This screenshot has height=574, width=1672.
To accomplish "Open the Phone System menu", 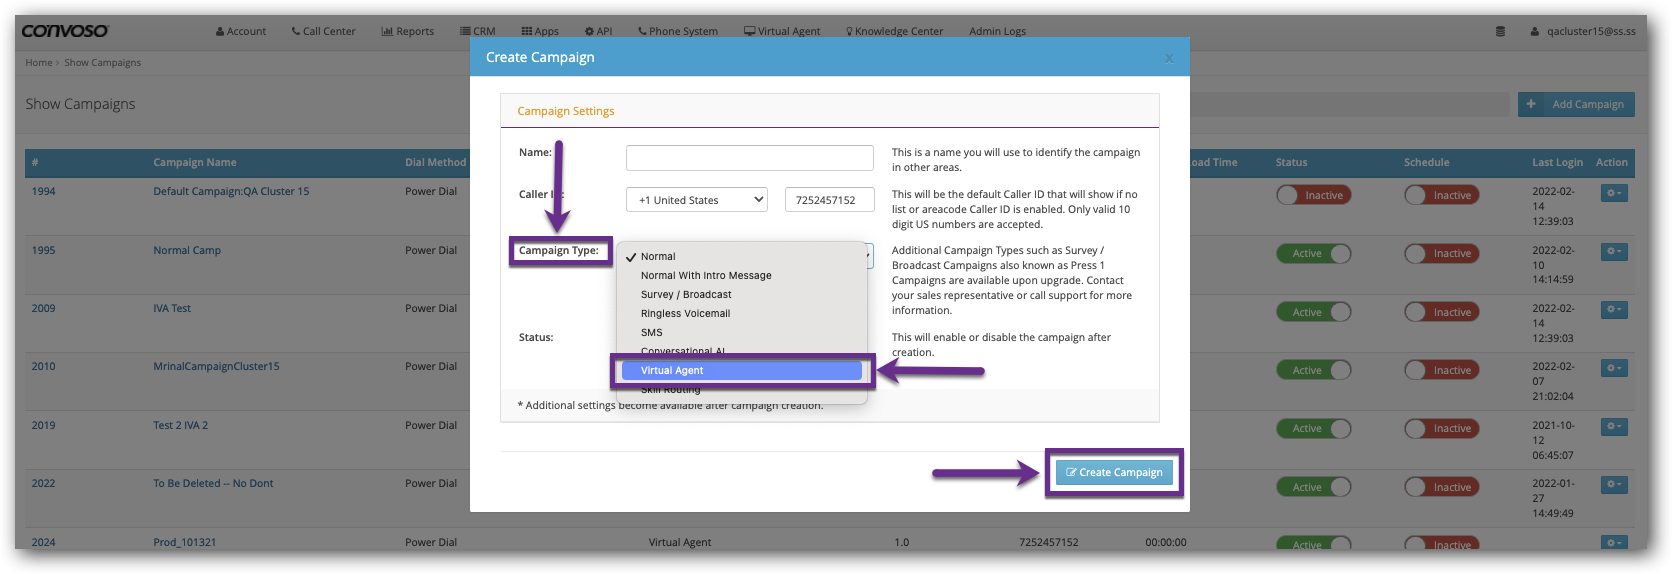I will 677,31.
